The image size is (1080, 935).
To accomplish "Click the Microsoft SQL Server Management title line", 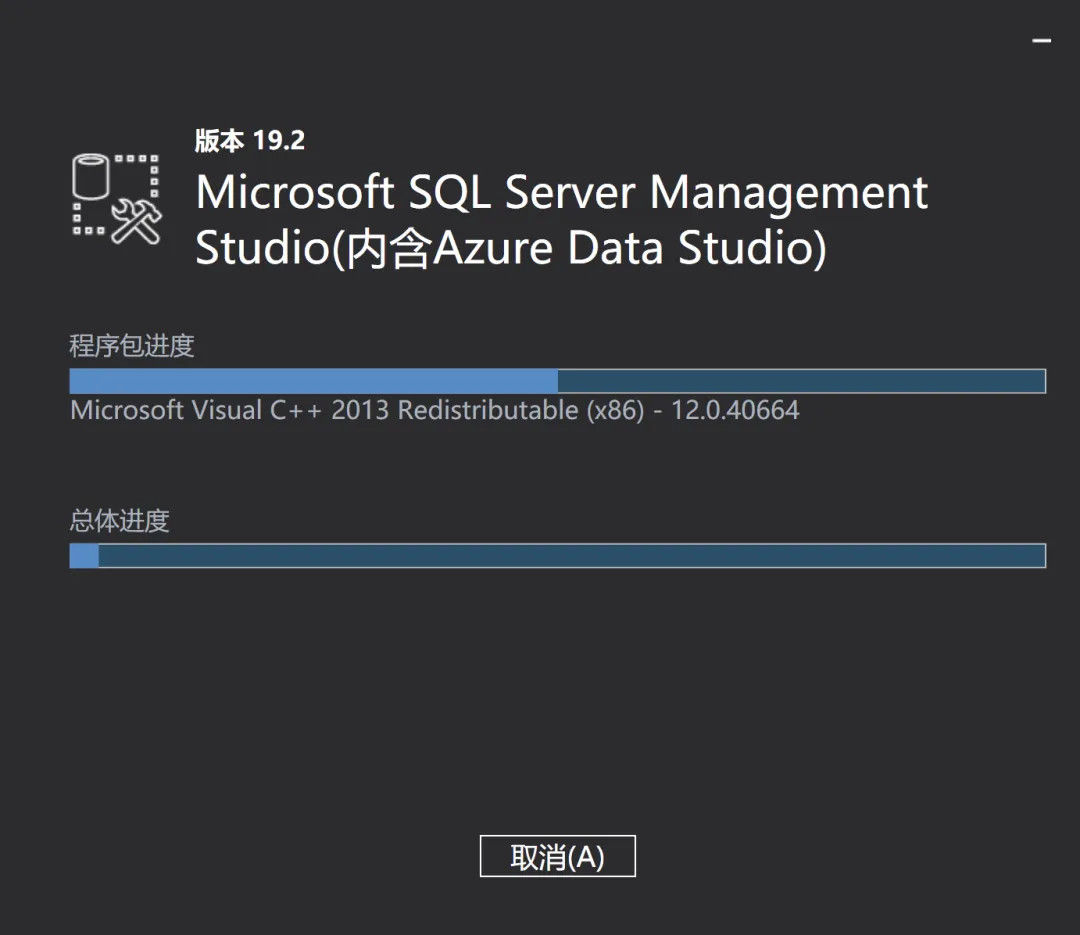I will click(561, 192).
